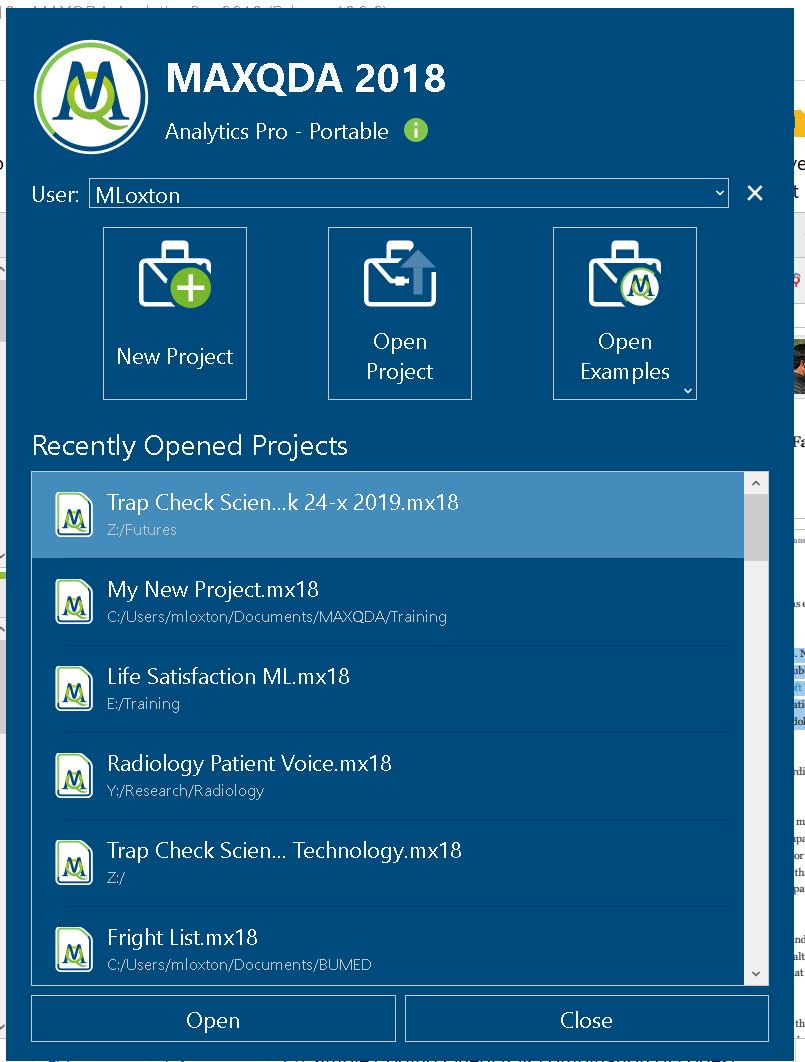Click path C:/Users/mloxton/Documents/MAXQDA/Training
Image resolution: width=805 pixels, height=1062 pixels.
pyautogui.click(x=277, y=616)
